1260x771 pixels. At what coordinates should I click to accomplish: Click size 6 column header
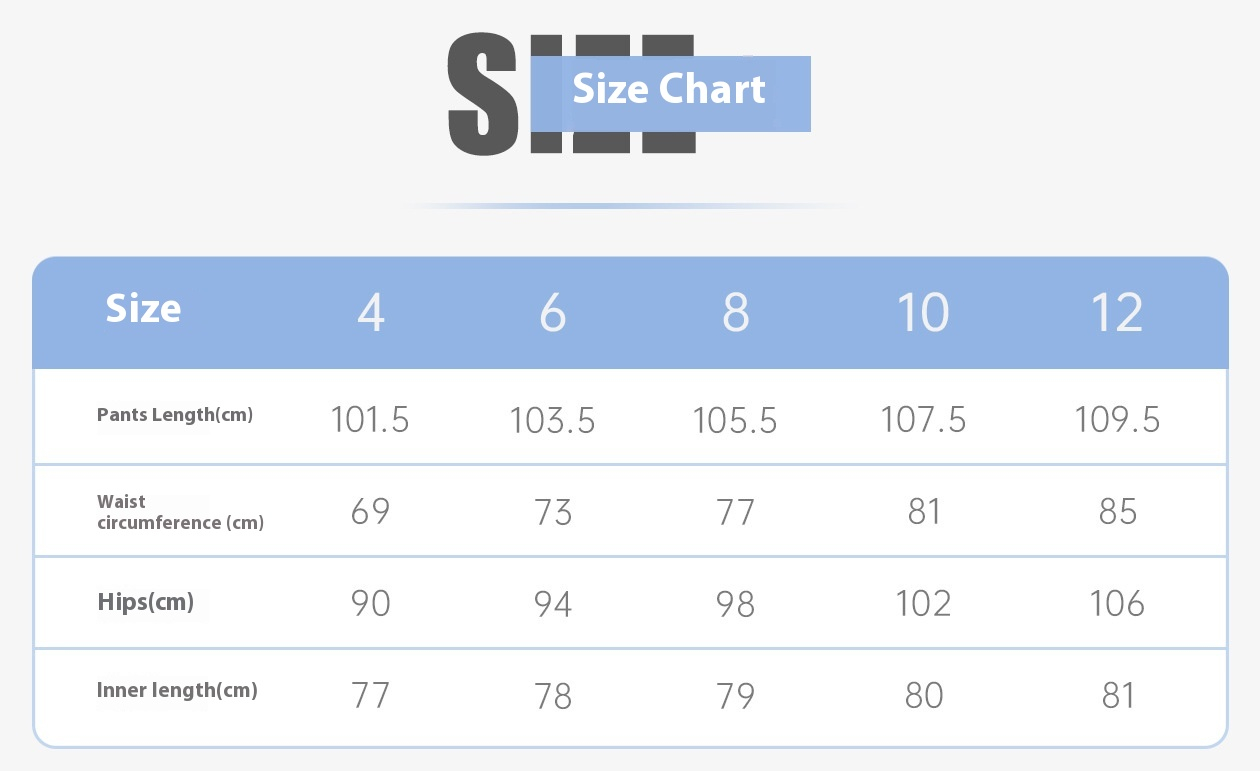coord(553,313)
